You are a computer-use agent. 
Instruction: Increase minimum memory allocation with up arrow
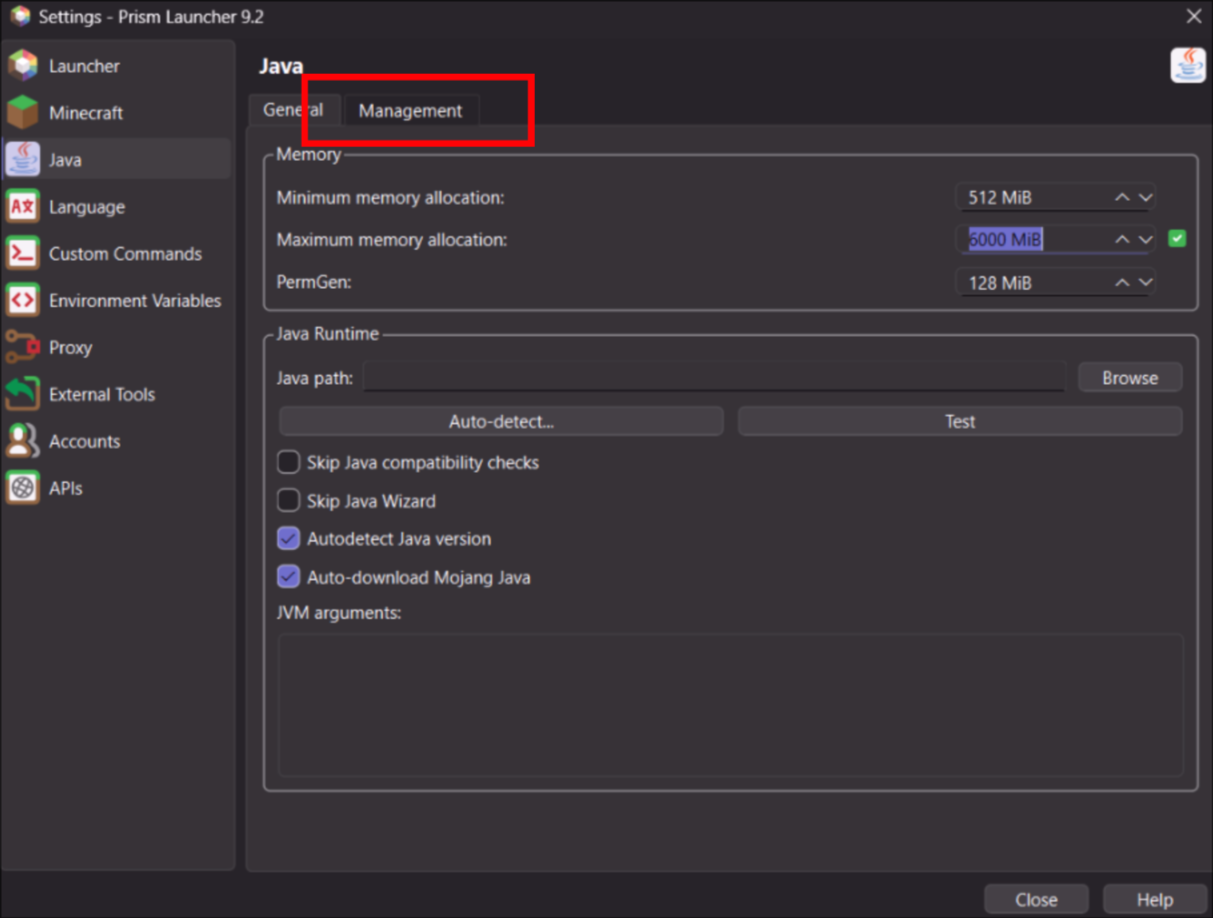(x=1122, y=198)
